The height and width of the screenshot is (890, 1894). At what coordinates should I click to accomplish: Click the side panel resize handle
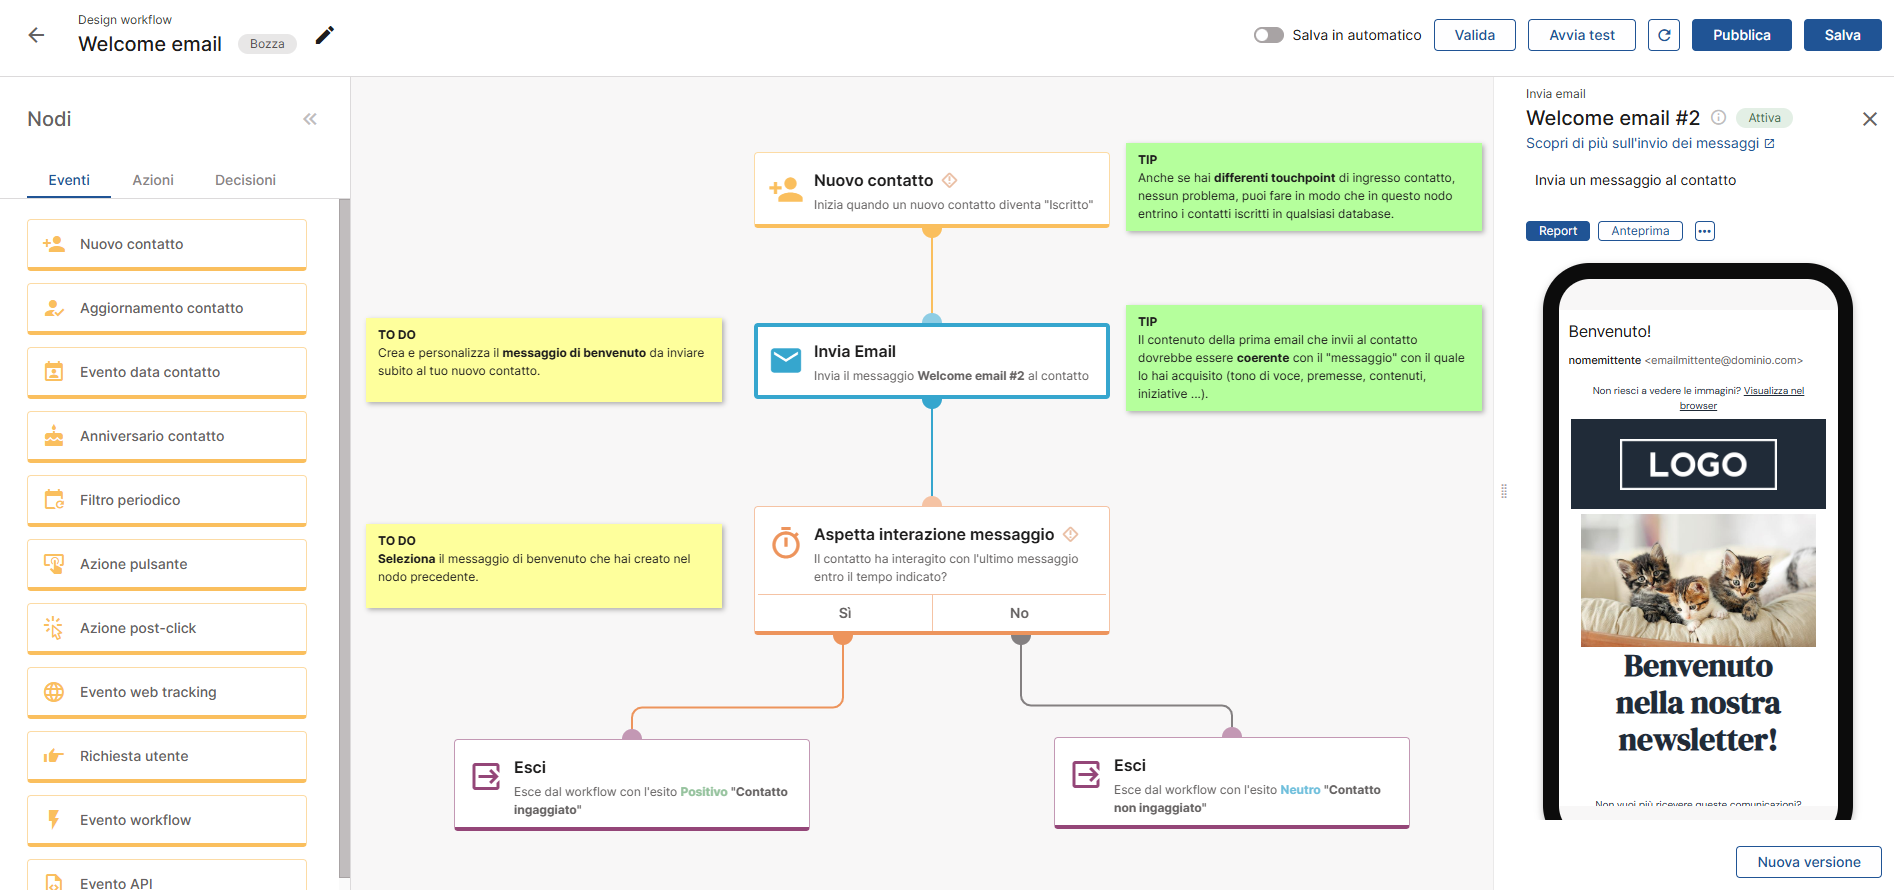[x=1503, y=491]
